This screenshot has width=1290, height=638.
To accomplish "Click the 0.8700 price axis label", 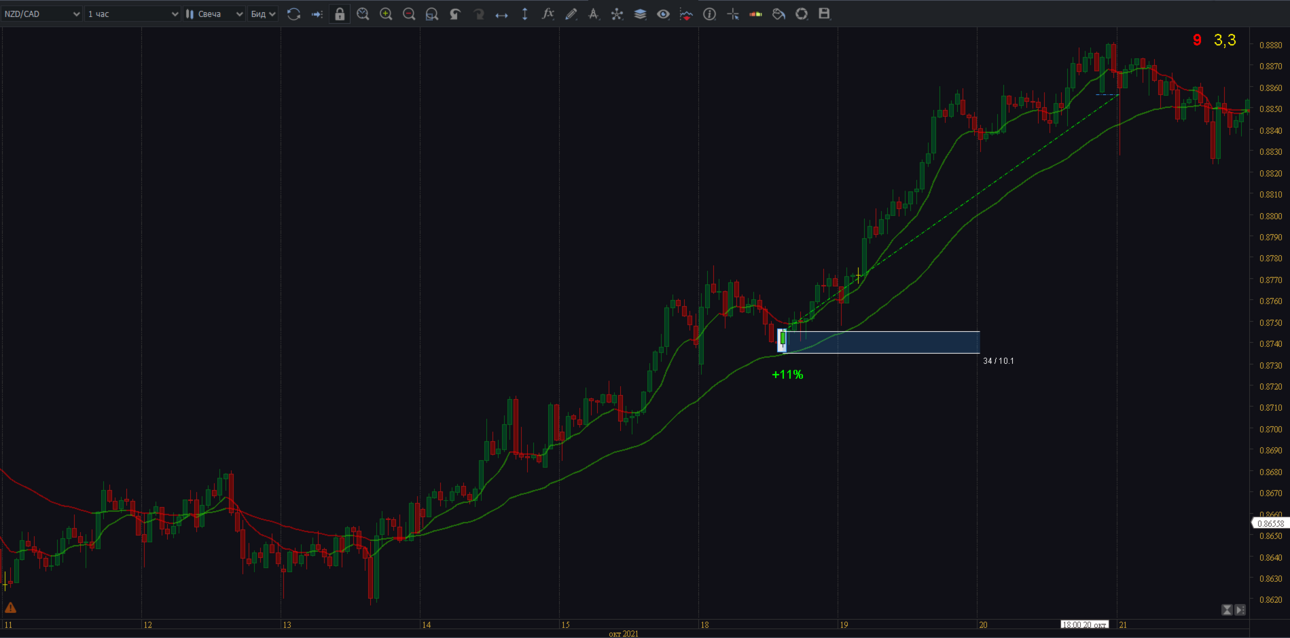I will pos(1270,430).
